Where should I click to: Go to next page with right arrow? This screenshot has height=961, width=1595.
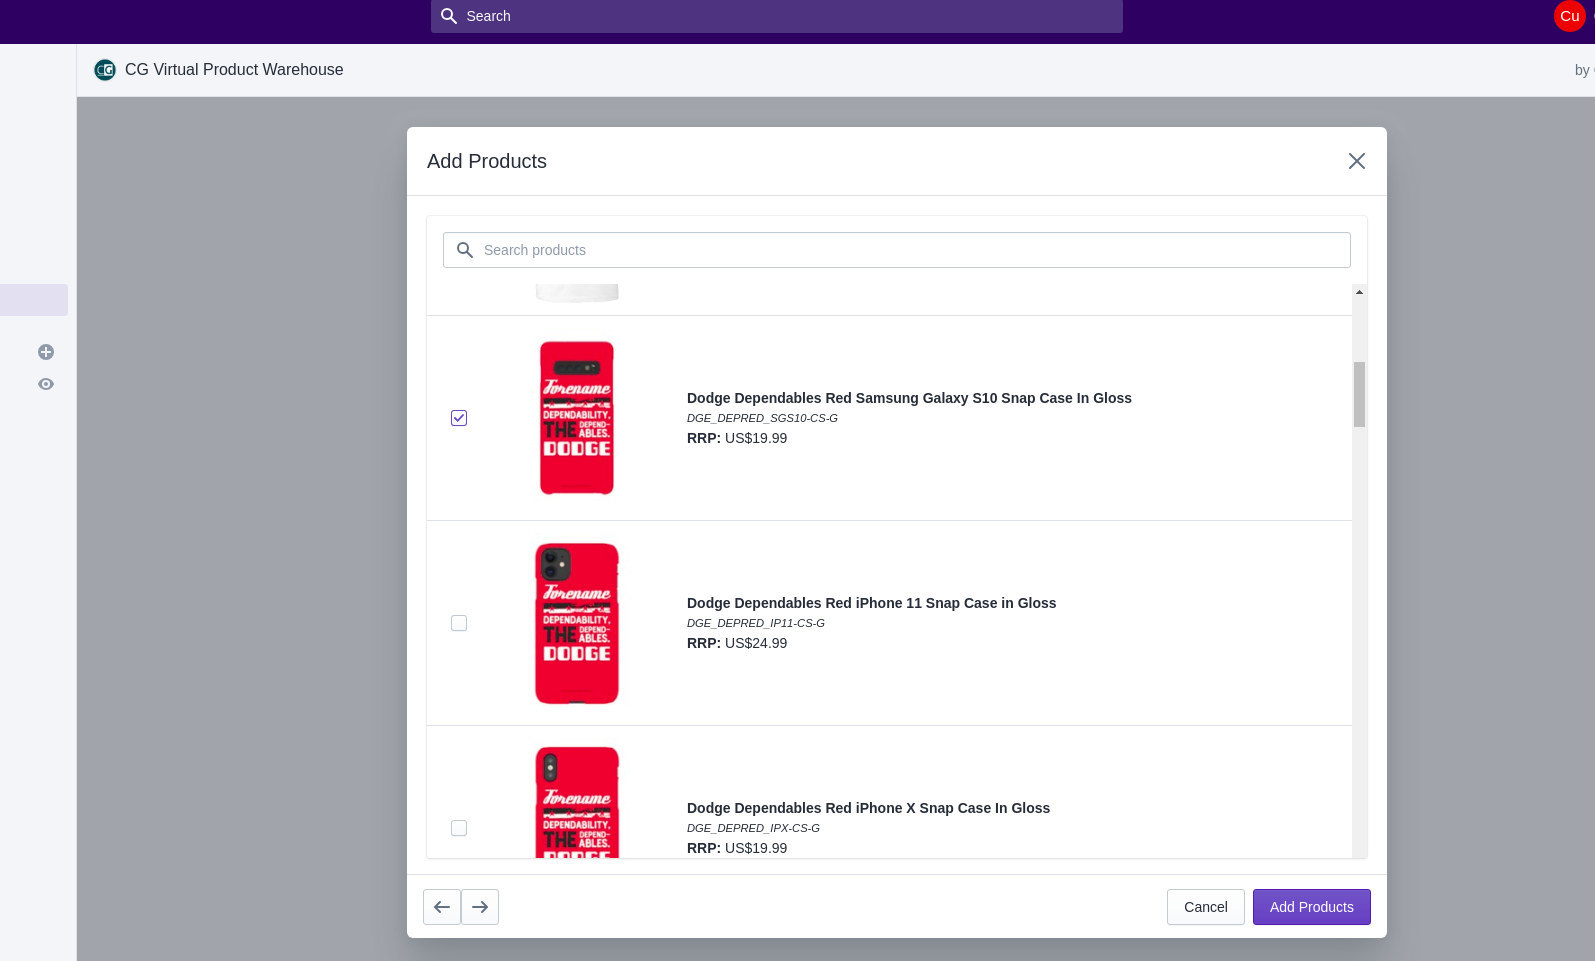click(480, 907)
